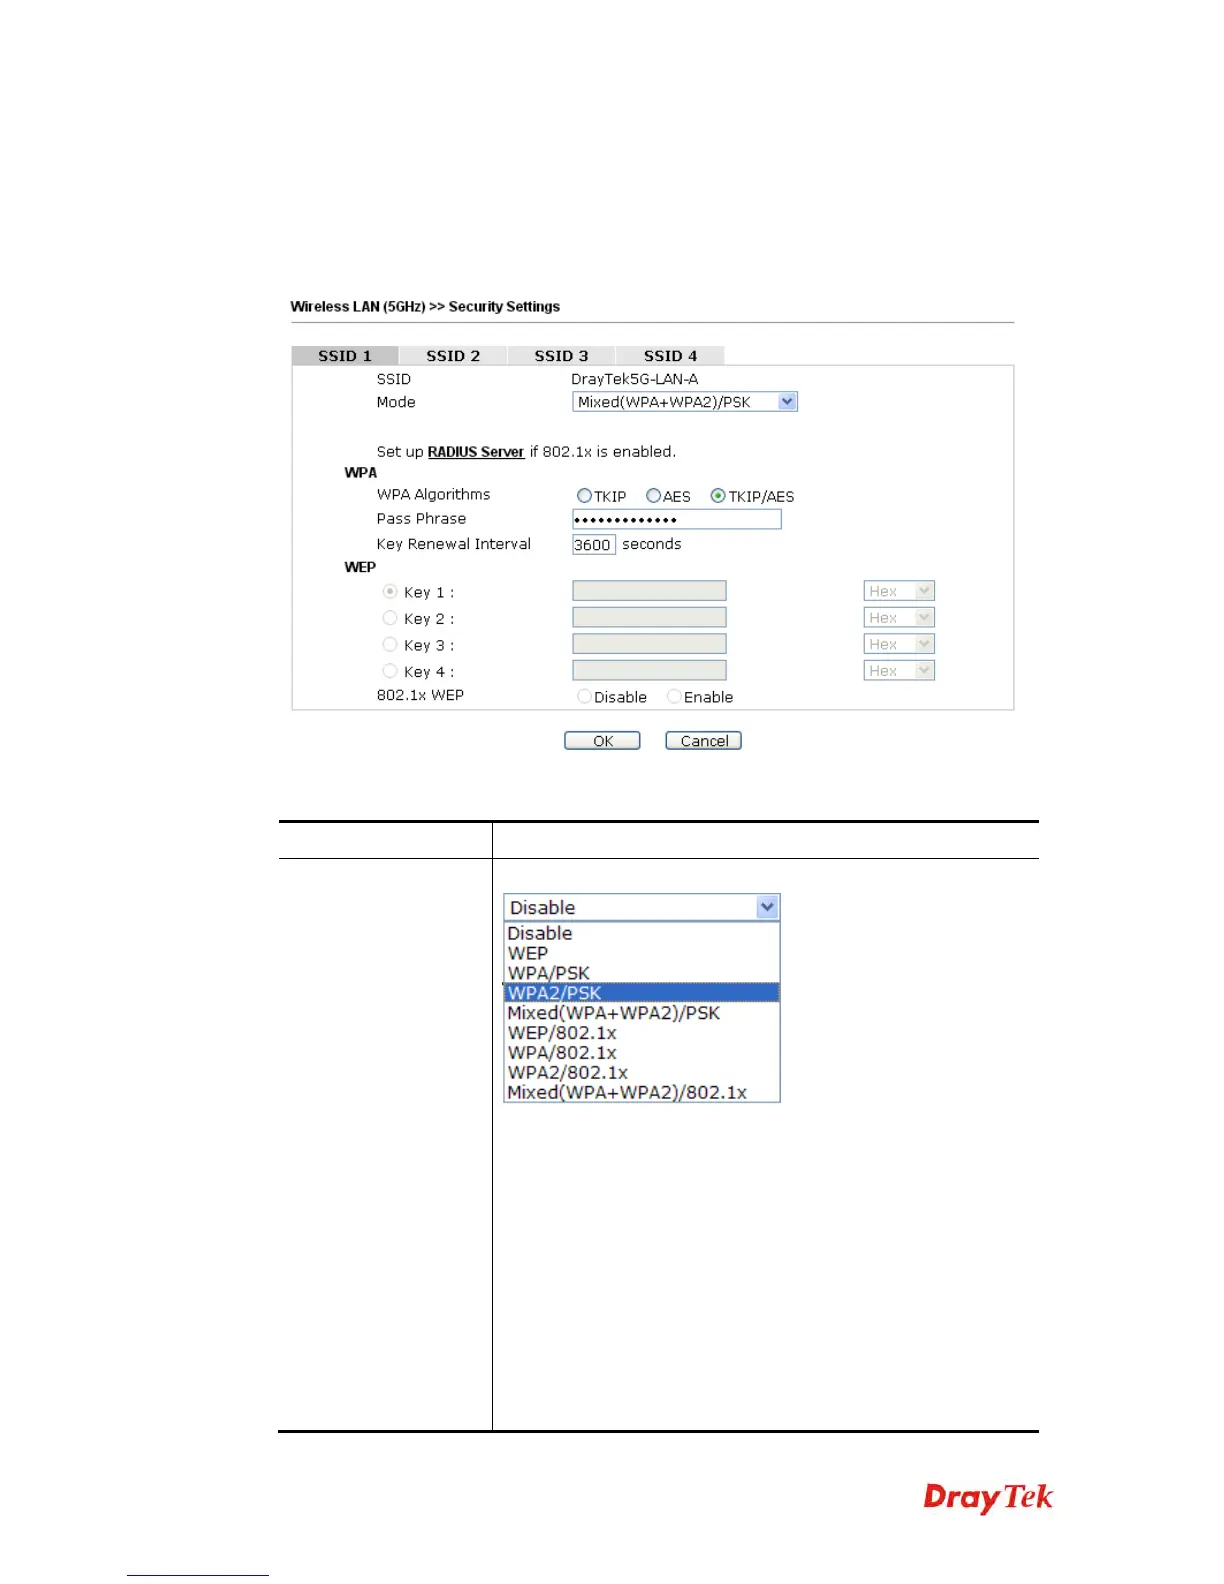Choose Disable for 802.1x WEP
This screenshot has height=1584, width=1224.
tap(584, 697)
